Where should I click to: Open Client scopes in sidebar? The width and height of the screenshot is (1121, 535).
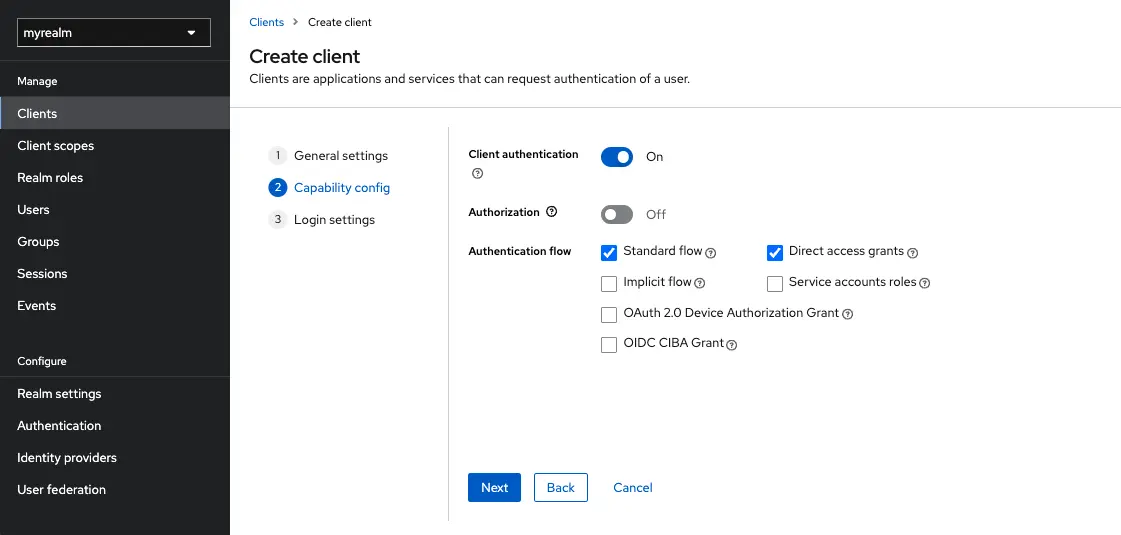point(114,146)
